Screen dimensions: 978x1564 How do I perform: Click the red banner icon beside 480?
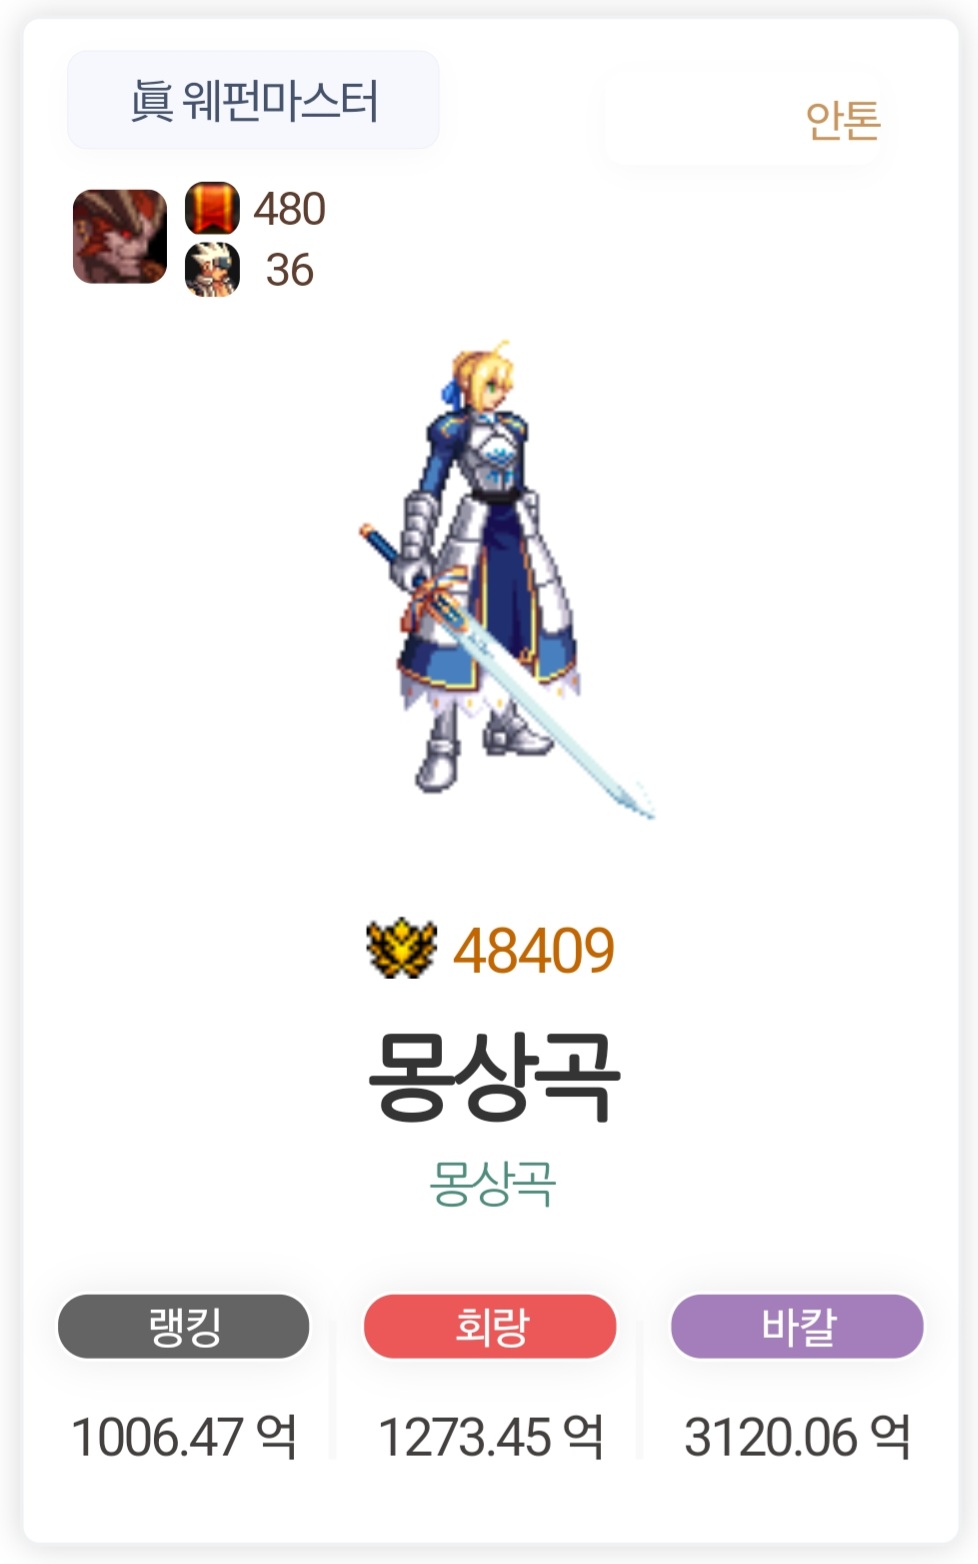tap(212, 208)
